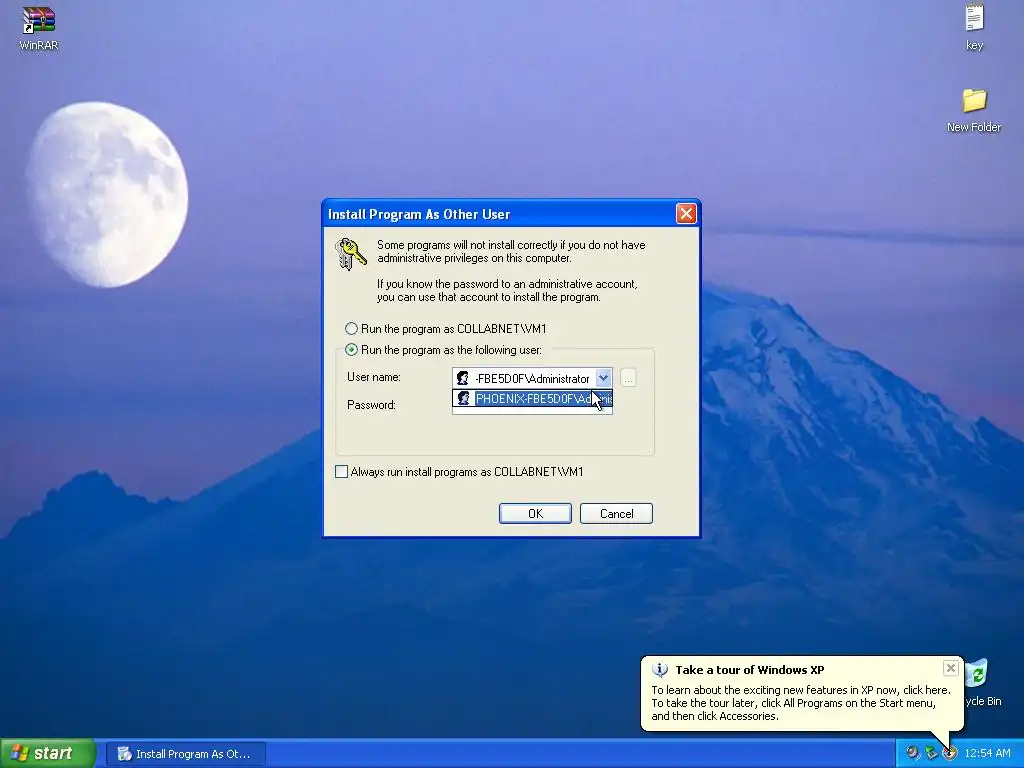Click the Password label
Viewport: 1024px width, 768px height.
click(x=371, y=405)
